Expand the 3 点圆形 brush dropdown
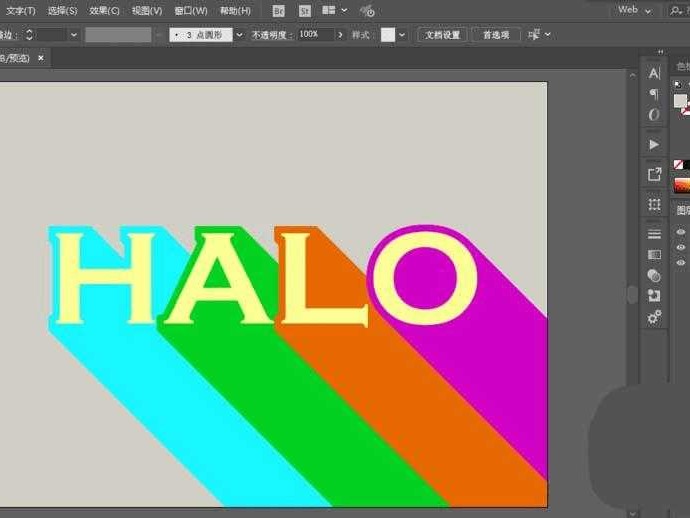 [x=239, y=34]
